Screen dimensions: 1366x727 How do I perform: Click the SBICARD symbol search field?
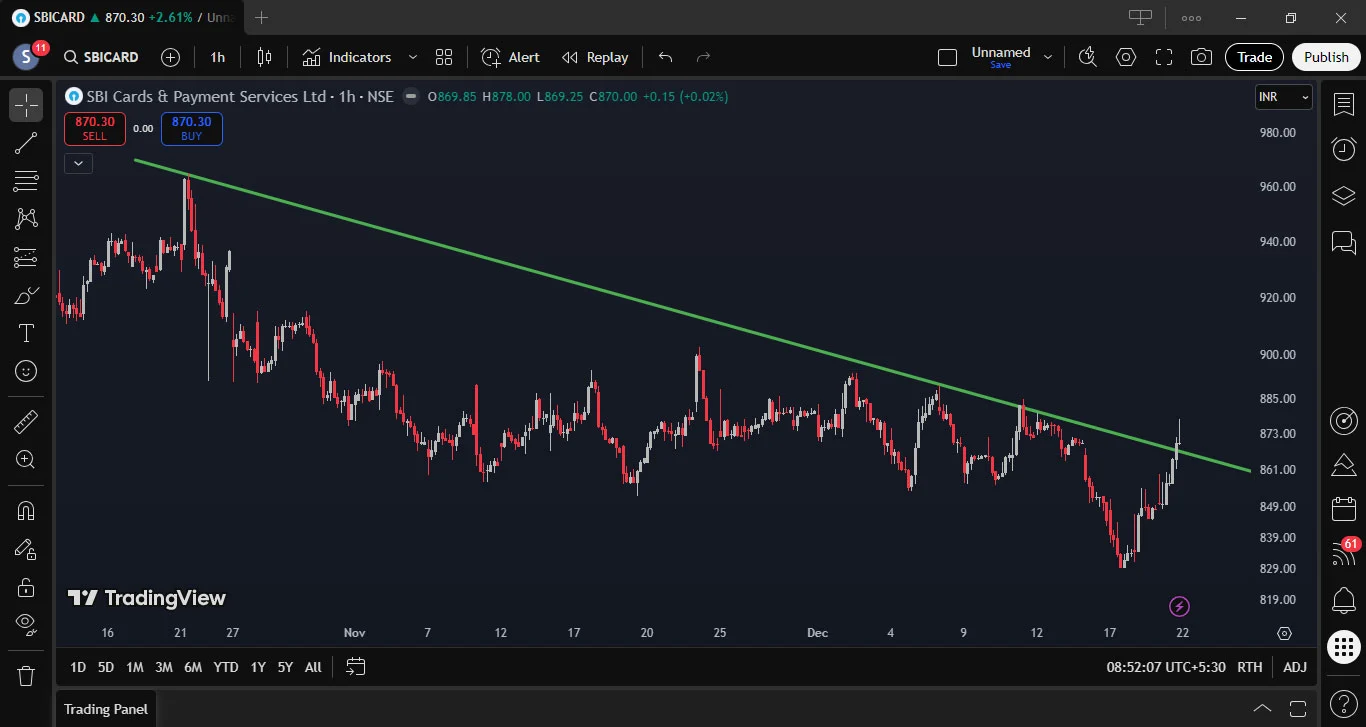101,57
